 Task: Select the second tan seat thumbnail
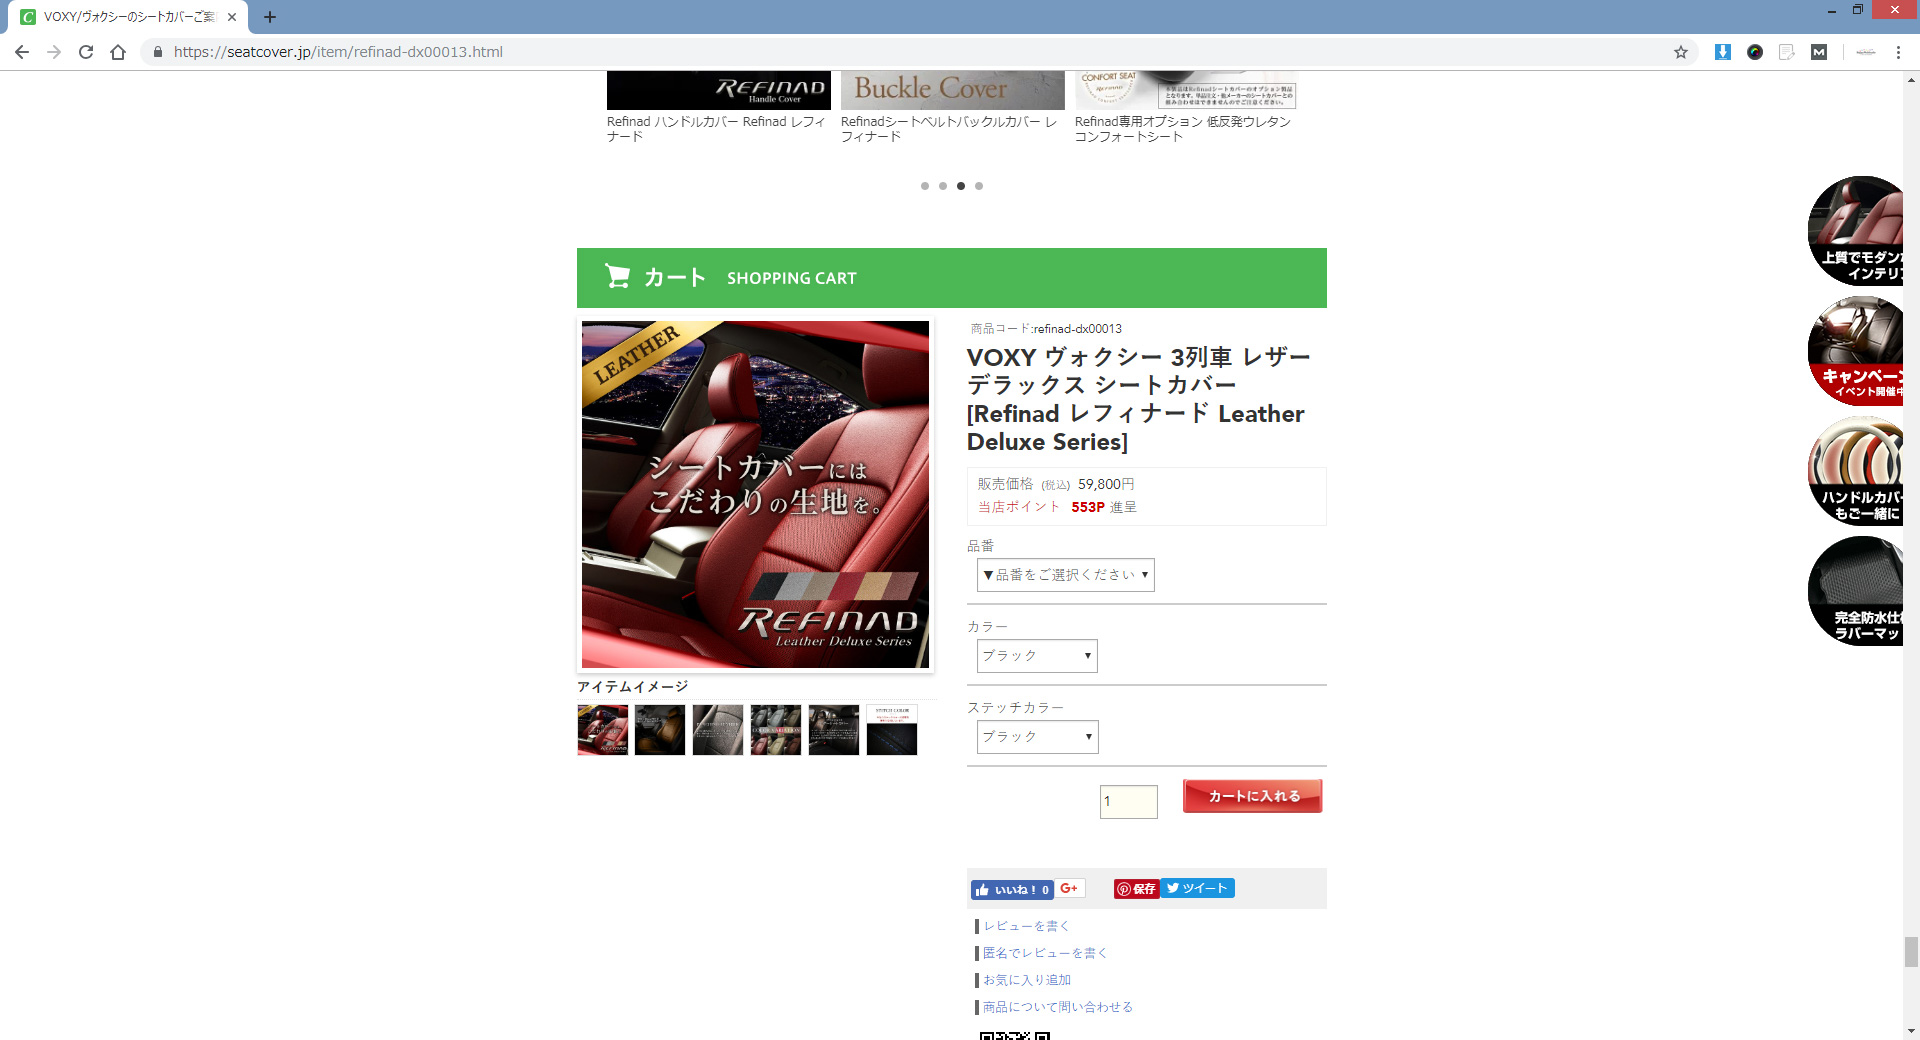click(660, 730)
